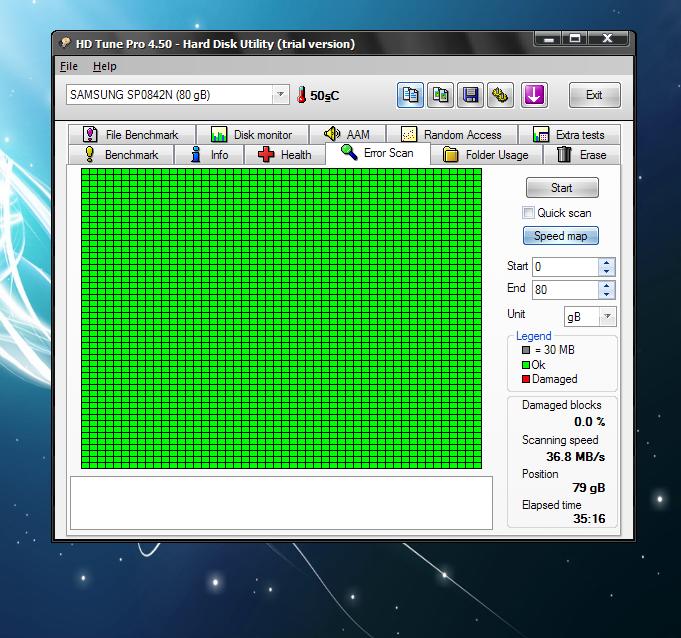Click the copy screenshot to clipboard icon
Image resolution: width=681 pixels, height=638 pixels.
tap(441, 95)
